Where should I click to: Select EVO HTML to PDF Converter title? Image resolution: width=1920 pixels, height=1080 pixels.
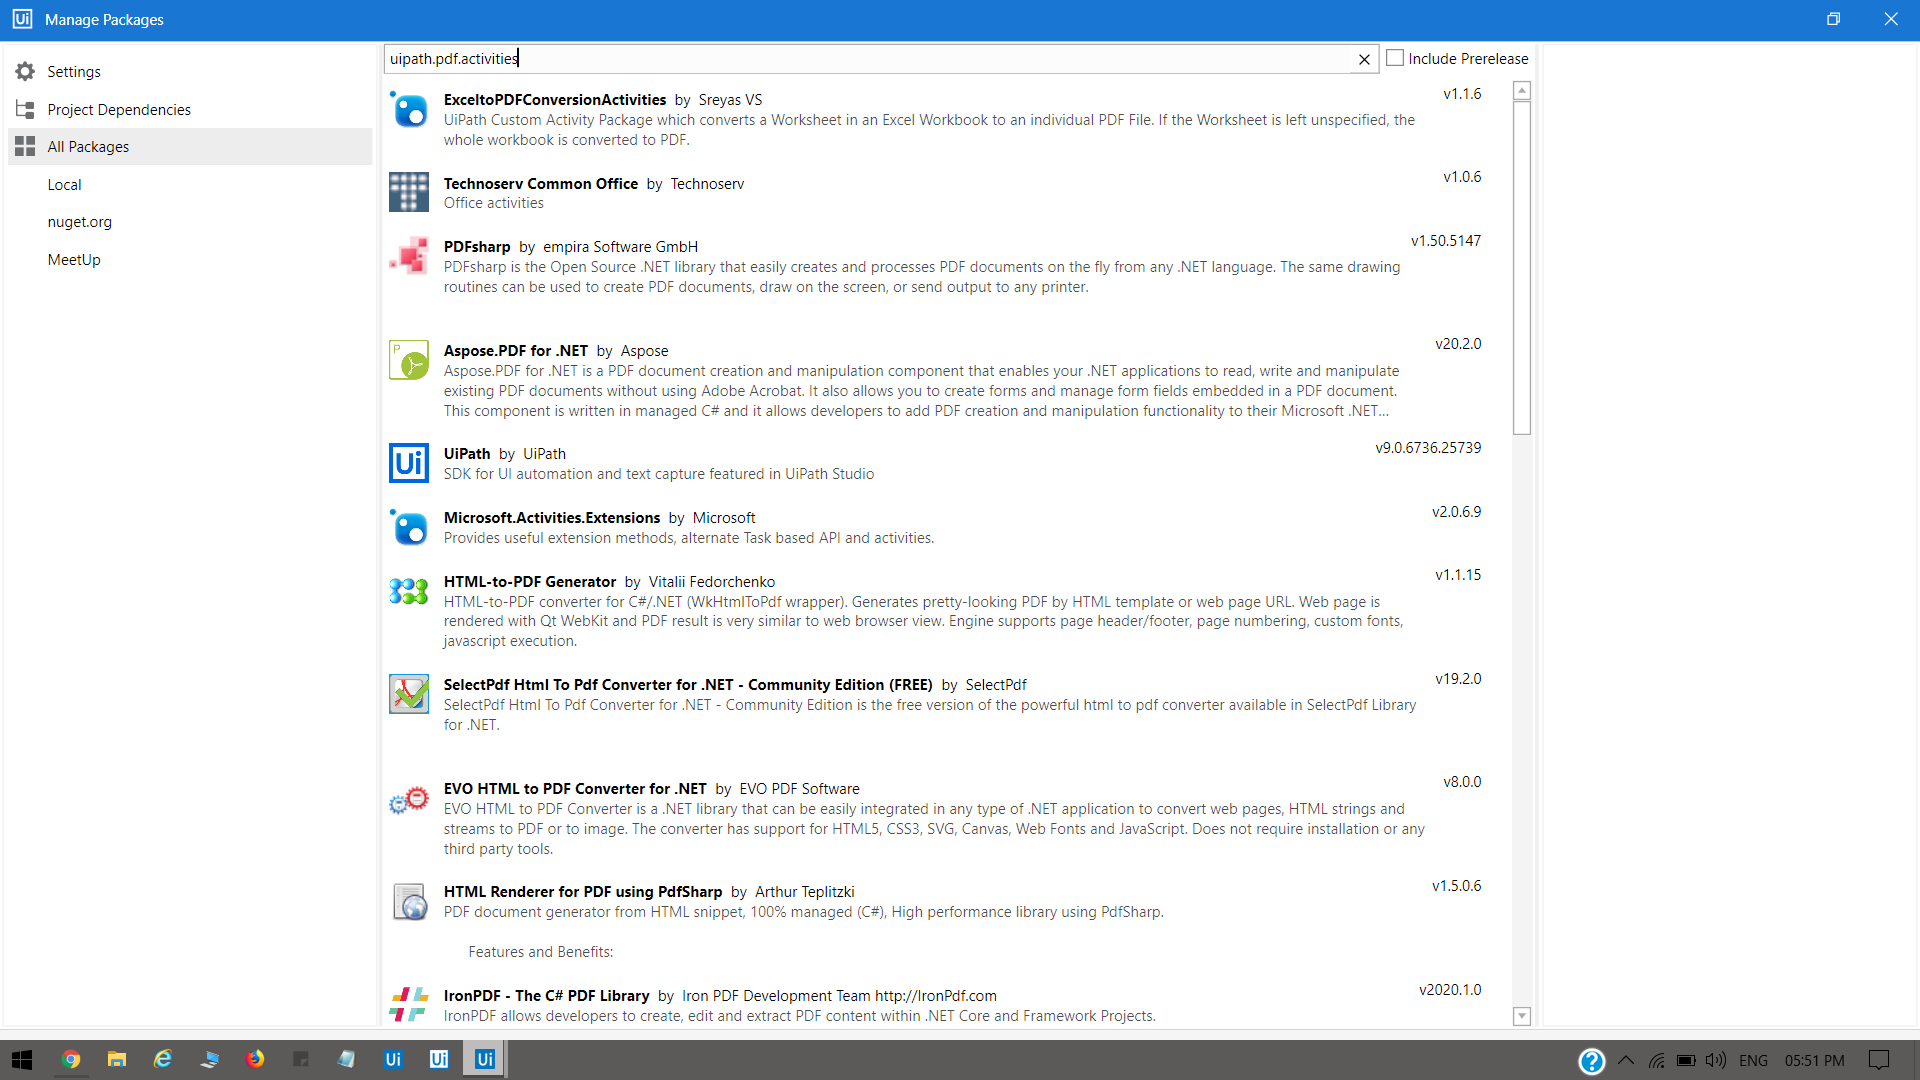point(575,789)
